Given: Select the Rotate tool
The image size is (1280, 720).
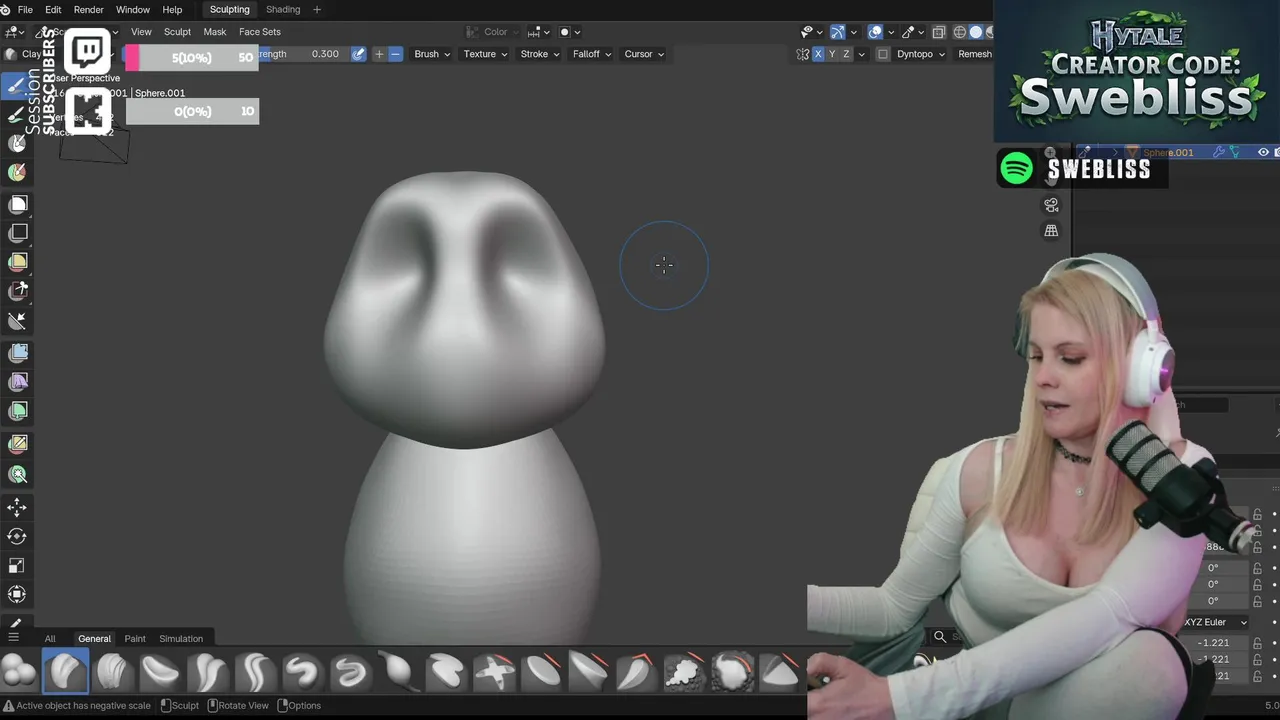Looking at the screenshot, I should (17, 536).
